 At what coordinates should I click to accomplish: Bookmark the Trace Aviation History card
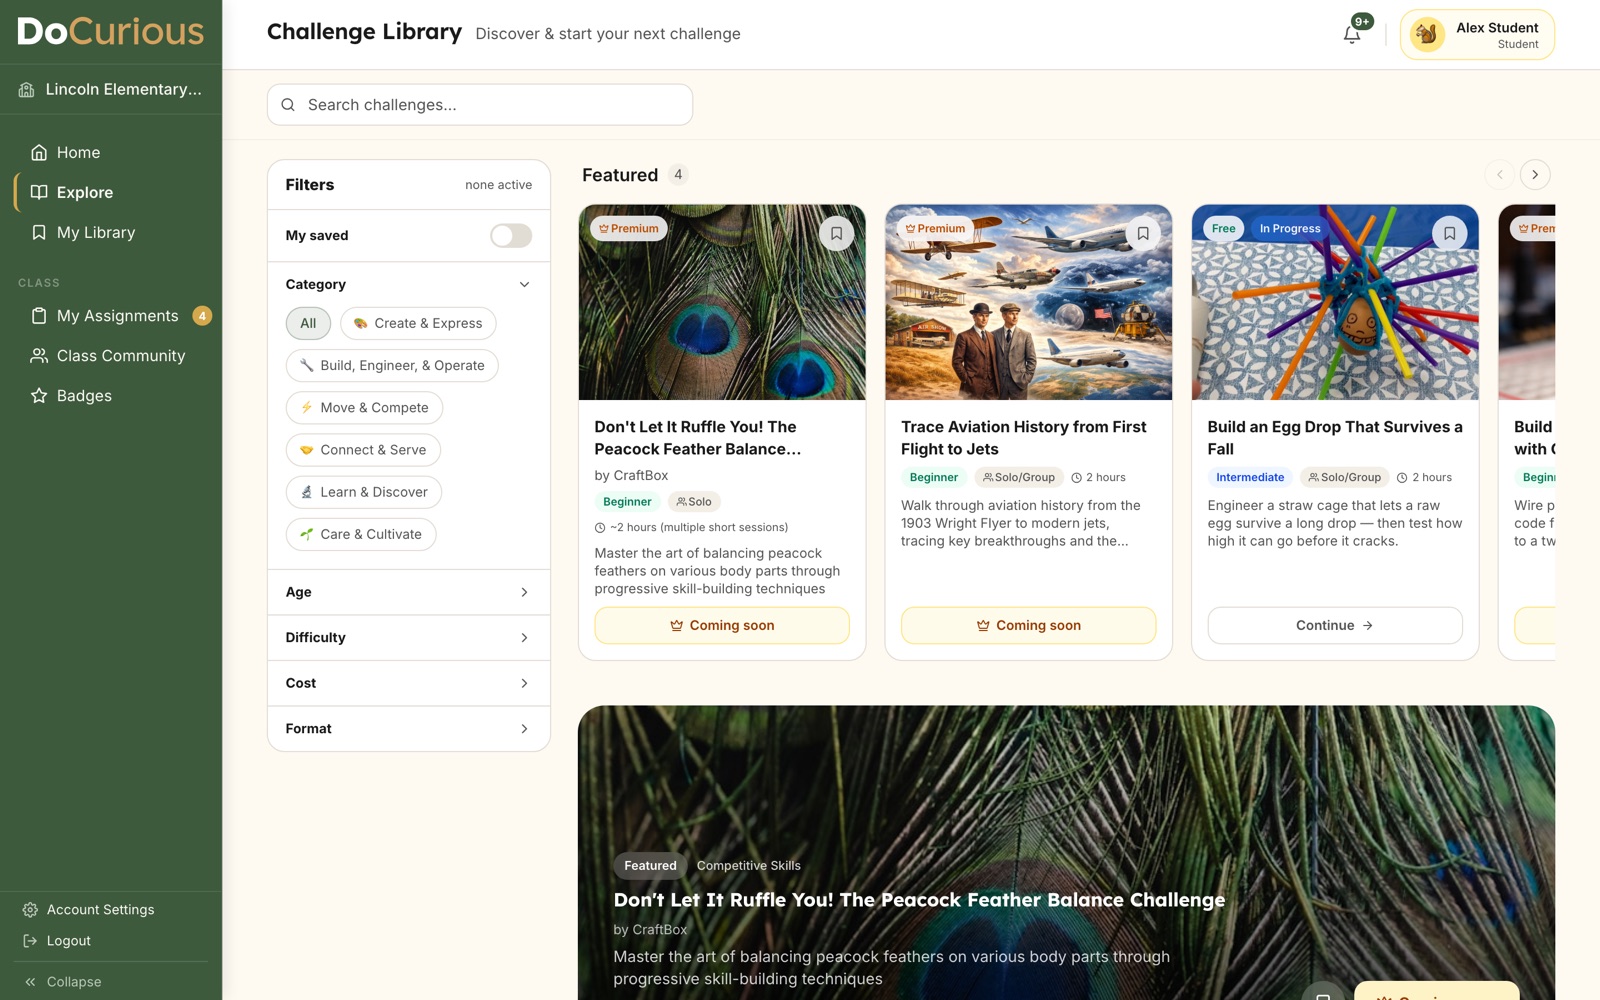point(1143,233)
